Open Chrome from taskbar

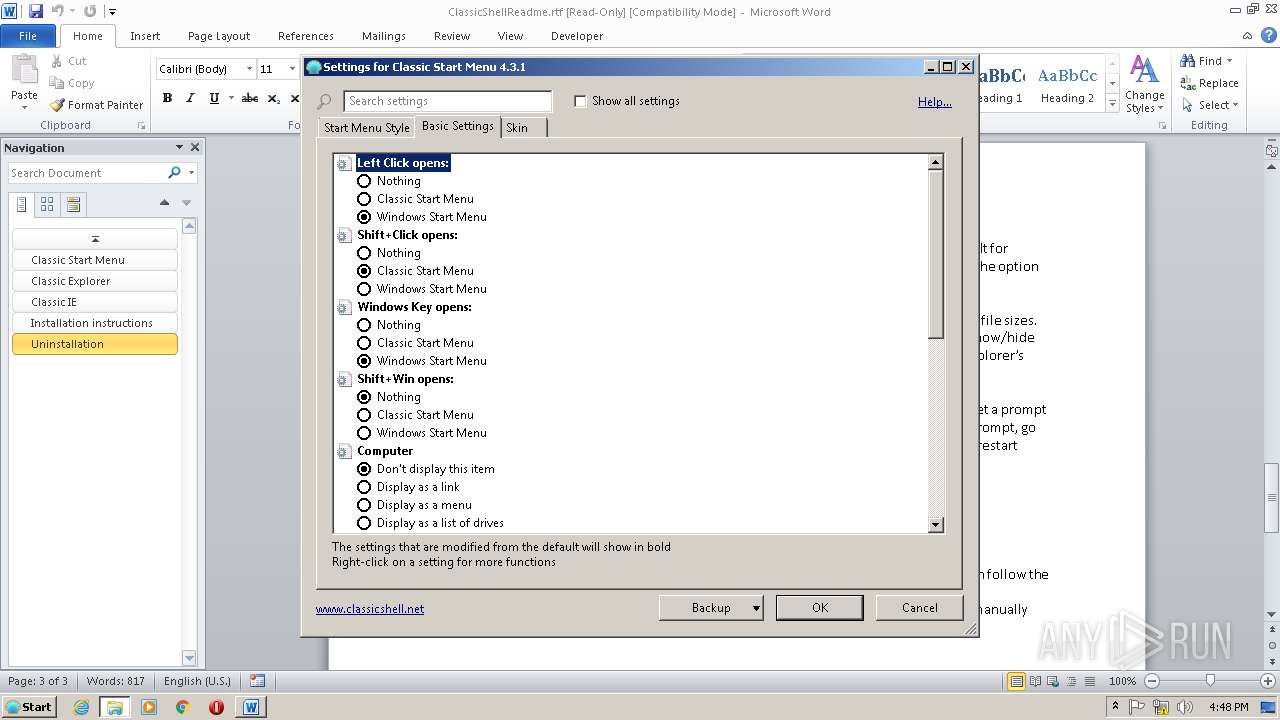[182, 707]
